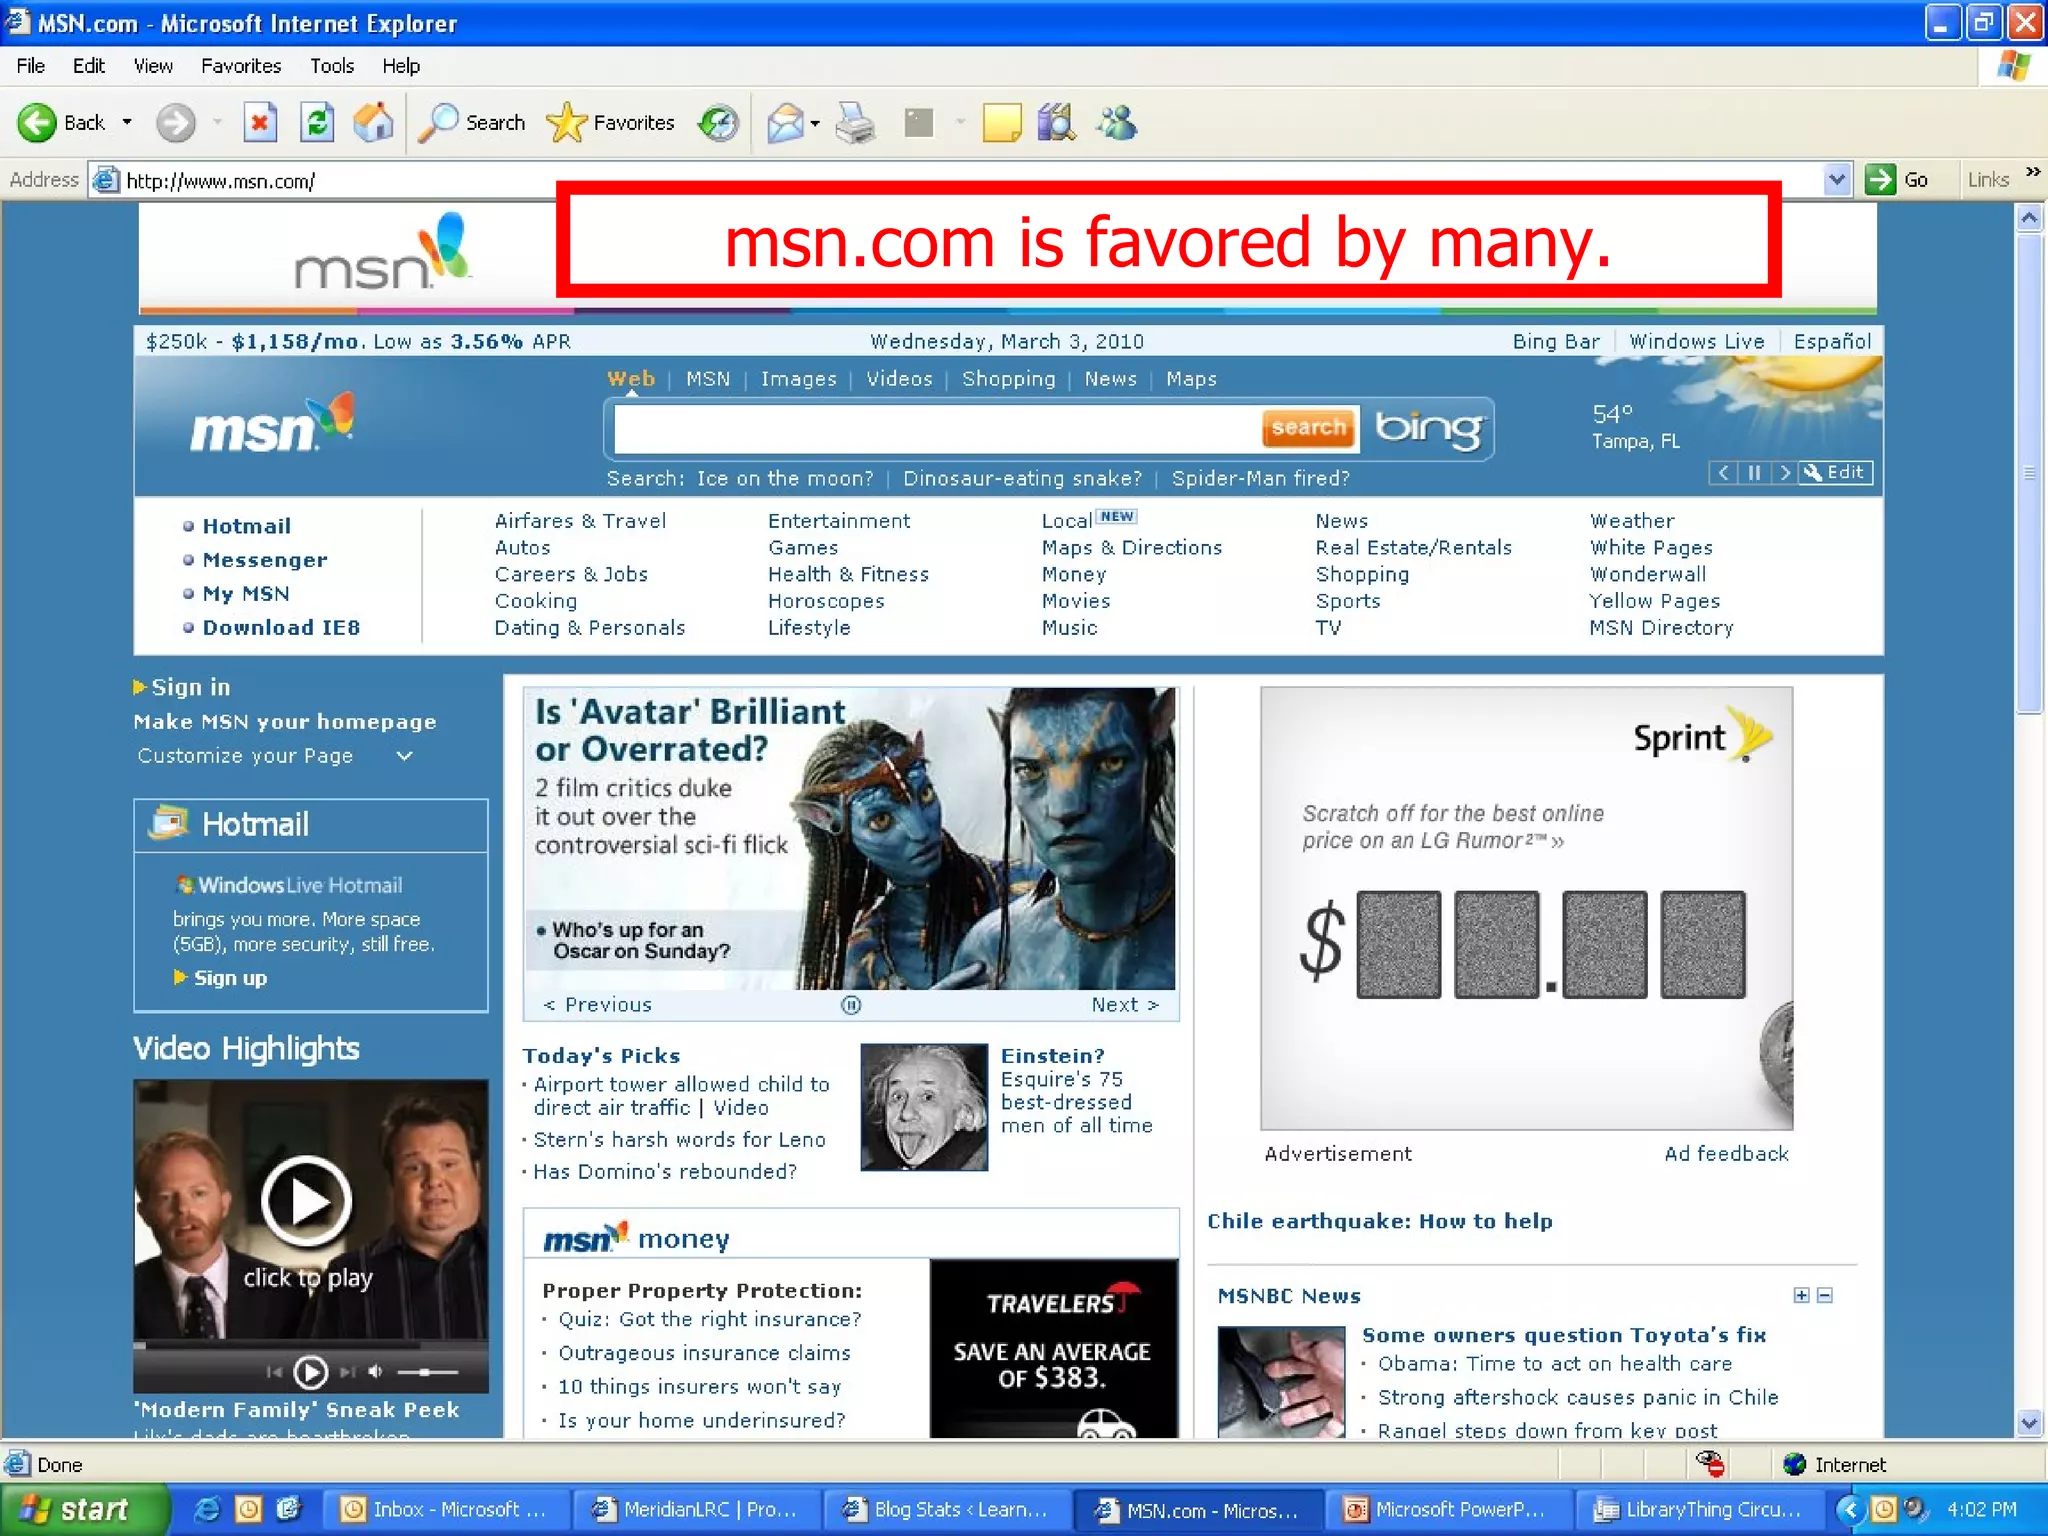
Task: Switch to Inbox - Microsoft taskbar button
Action: [446, 1509]
